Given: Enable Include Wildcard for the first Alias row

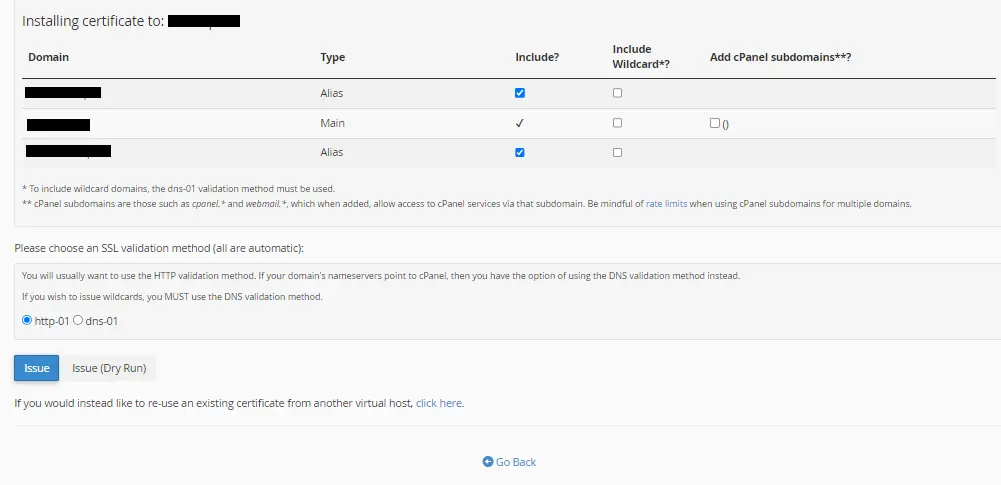Looking at the screenshot, I should [x=617, y=93].
